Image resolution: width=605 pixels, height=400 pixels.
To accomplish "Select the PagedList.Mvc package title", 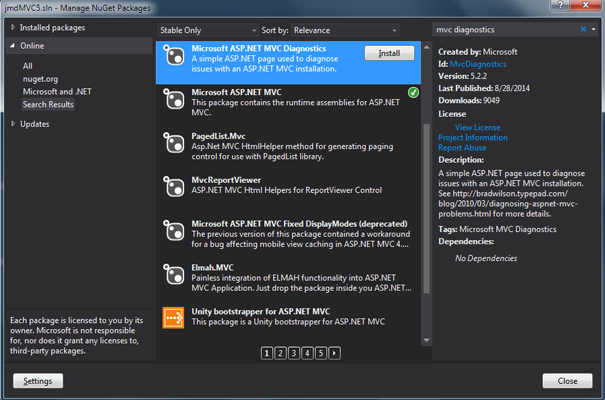I will (x=218, y=136).
